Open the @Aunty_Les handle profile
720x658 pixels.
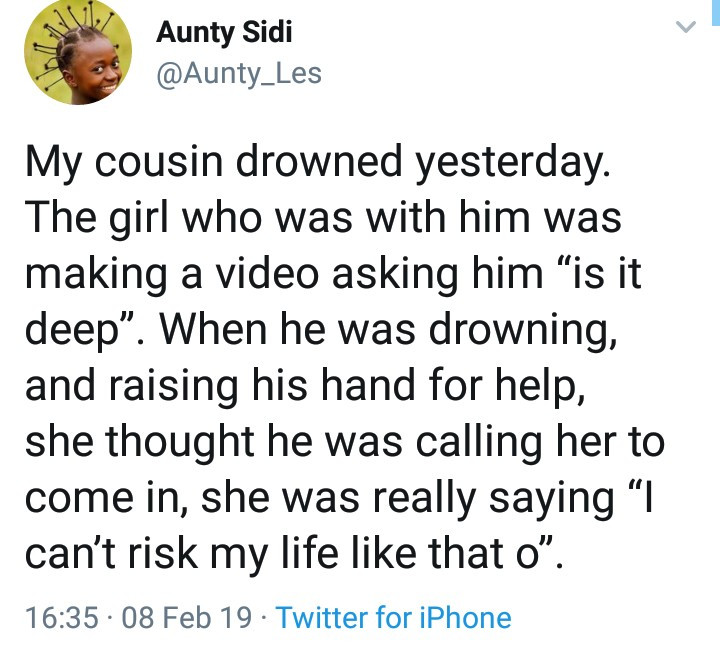coord(239,74)
